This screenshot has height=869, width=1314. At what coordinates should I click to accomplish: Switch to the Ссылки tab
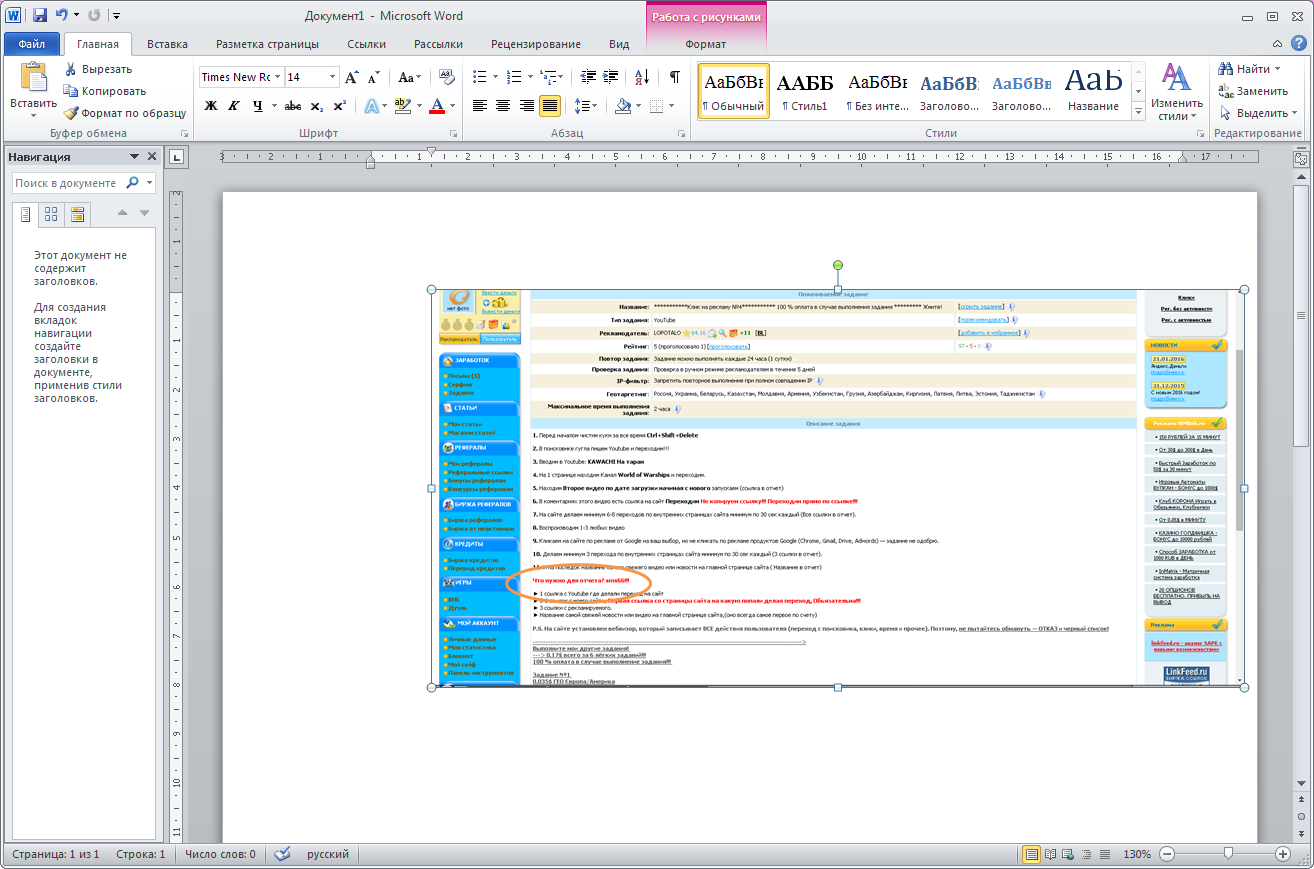[367, 44]
